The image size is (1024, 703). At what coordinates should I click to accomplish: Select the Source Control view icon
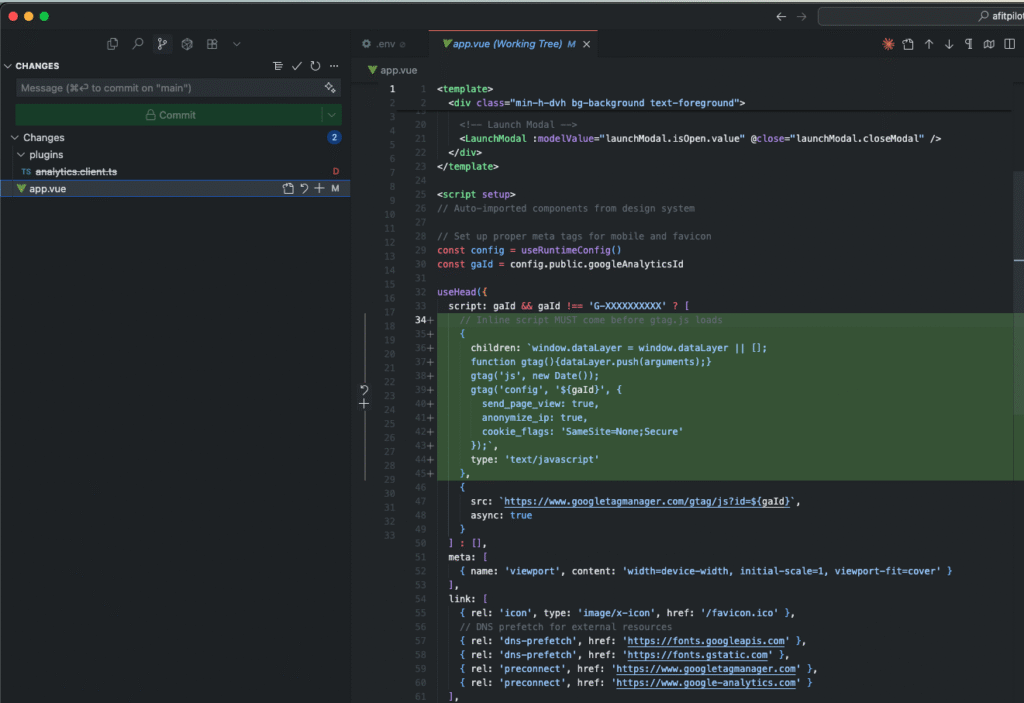tap(162, 44)
